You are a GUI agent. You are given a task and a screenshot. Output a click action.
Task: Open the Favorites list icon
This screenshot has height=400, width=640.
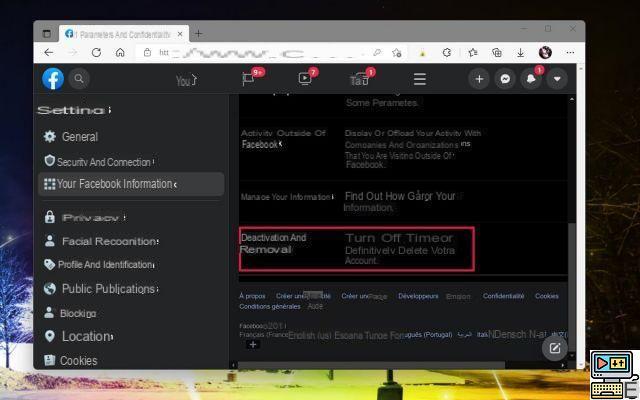tap(473, 53)
